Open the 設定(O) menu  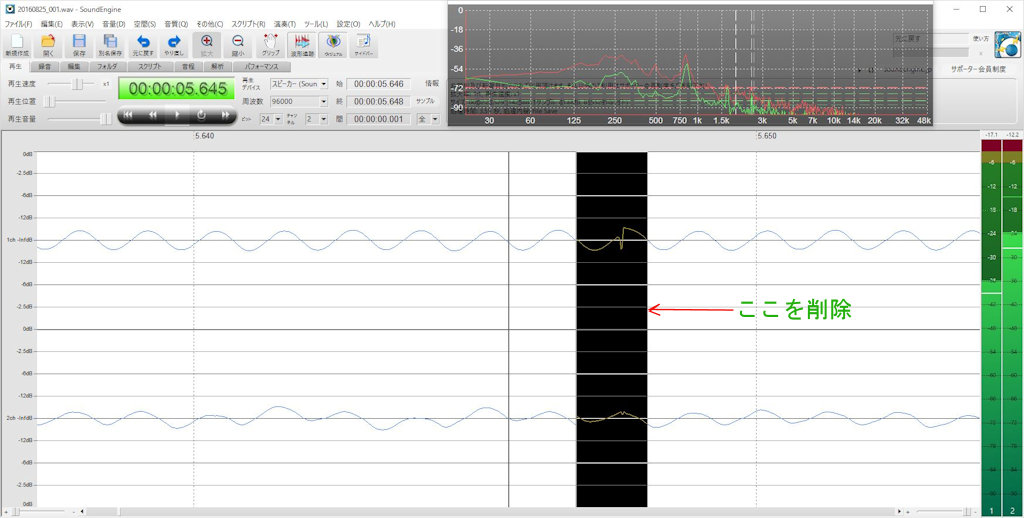pyautogui.click(x=348, y=24)
